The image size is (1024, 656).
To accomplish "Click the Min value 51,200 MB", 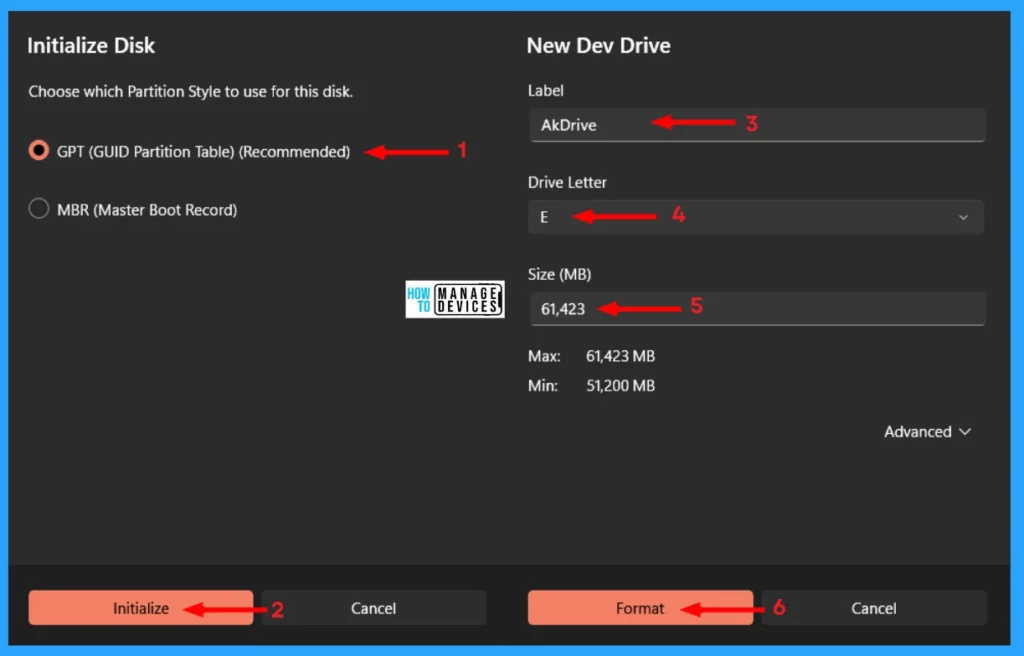I will (x=620, y=385).
